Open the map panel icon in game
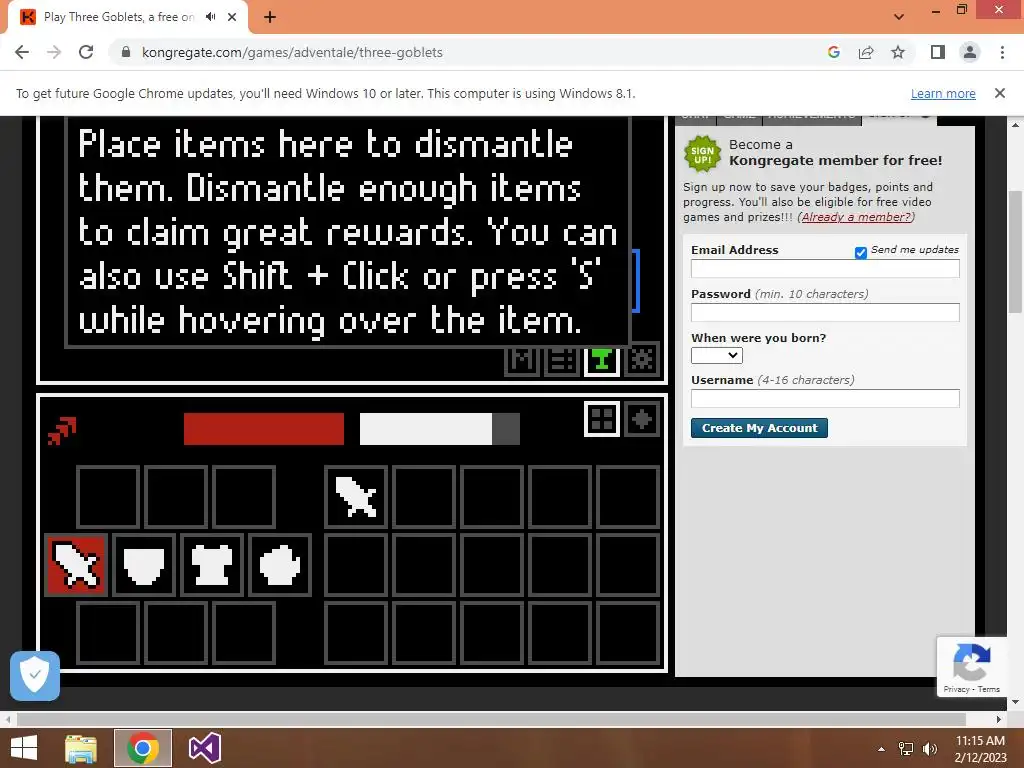 click(522, 359)
